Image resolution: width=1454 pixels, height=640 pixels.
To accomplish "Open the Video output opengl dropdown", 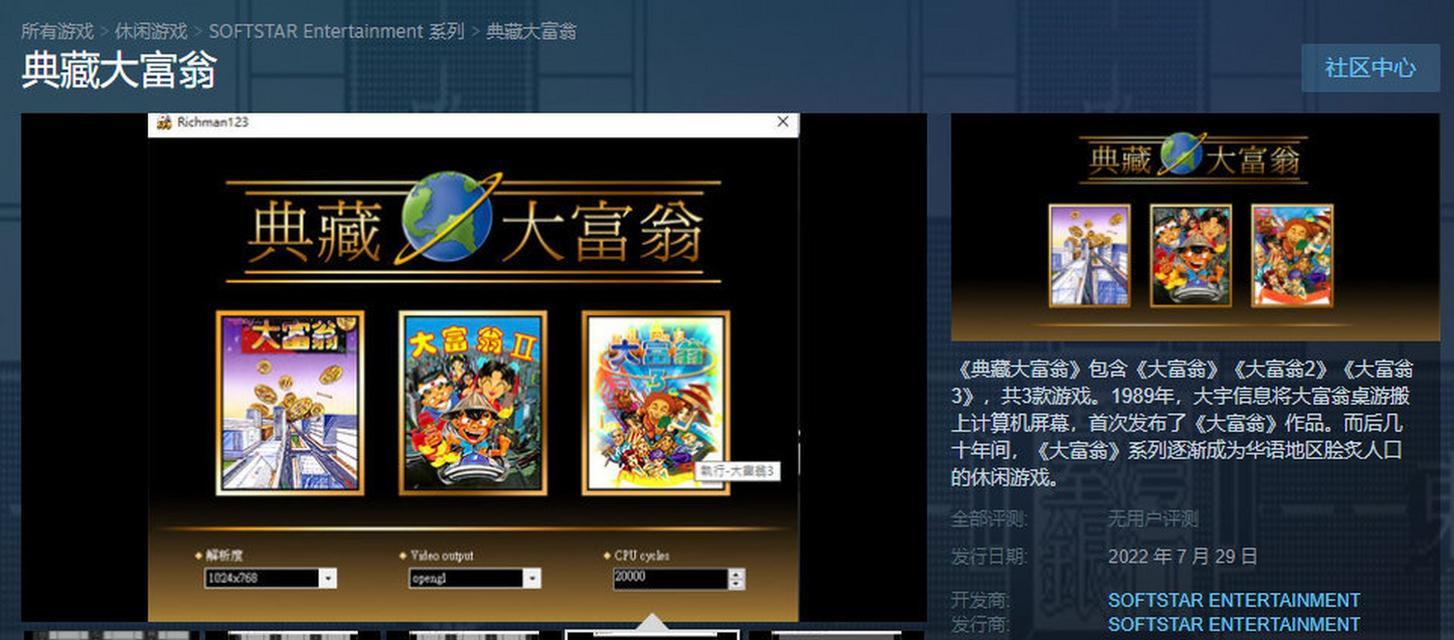I will (x=475, y=578).
